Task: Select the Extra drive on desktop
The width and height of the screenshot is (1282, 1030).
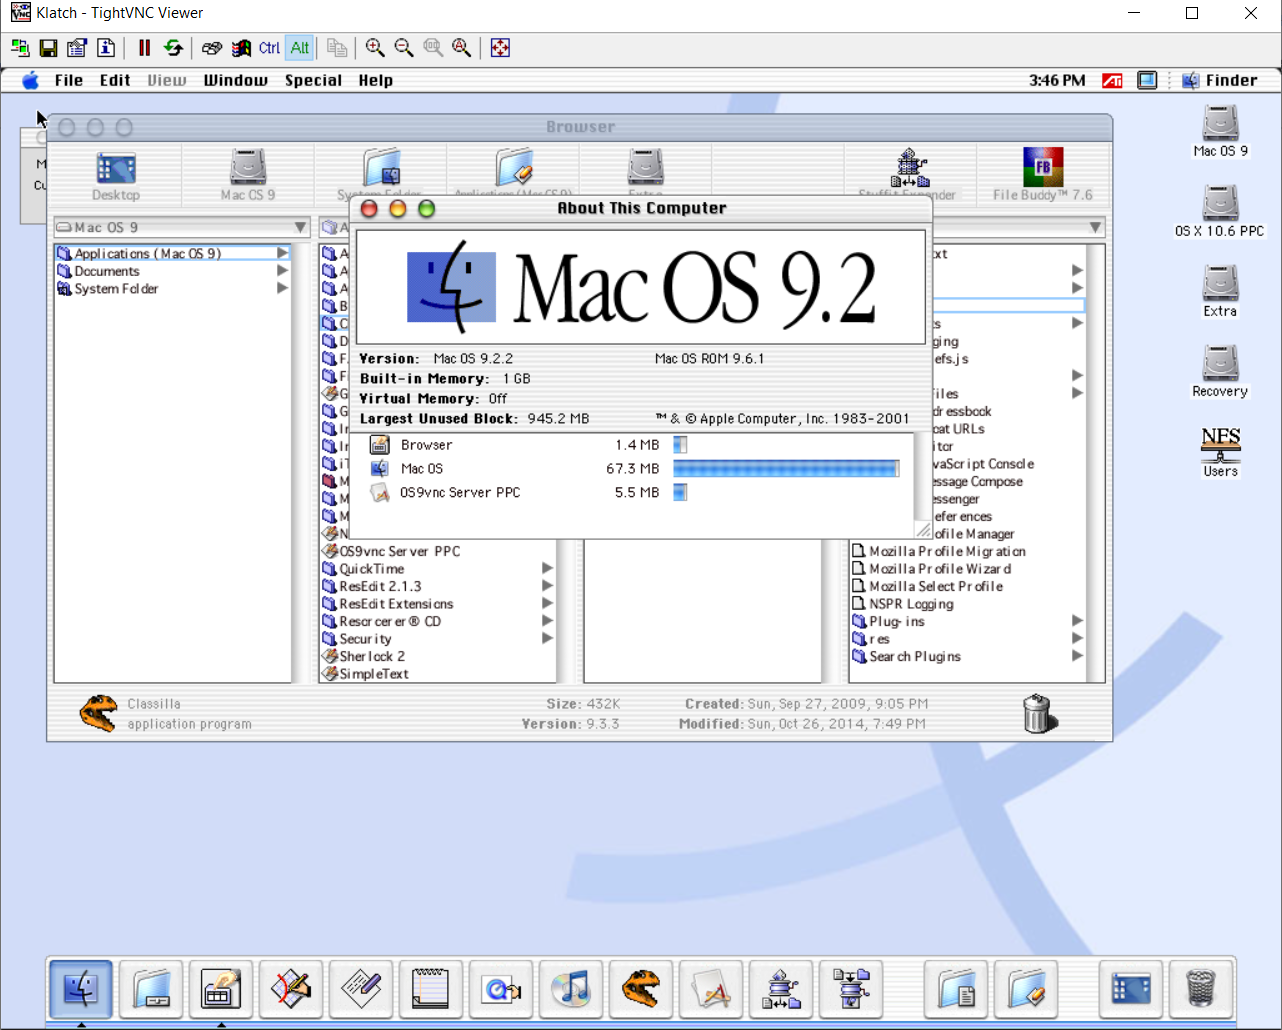Action: [x=1220, y=292]
